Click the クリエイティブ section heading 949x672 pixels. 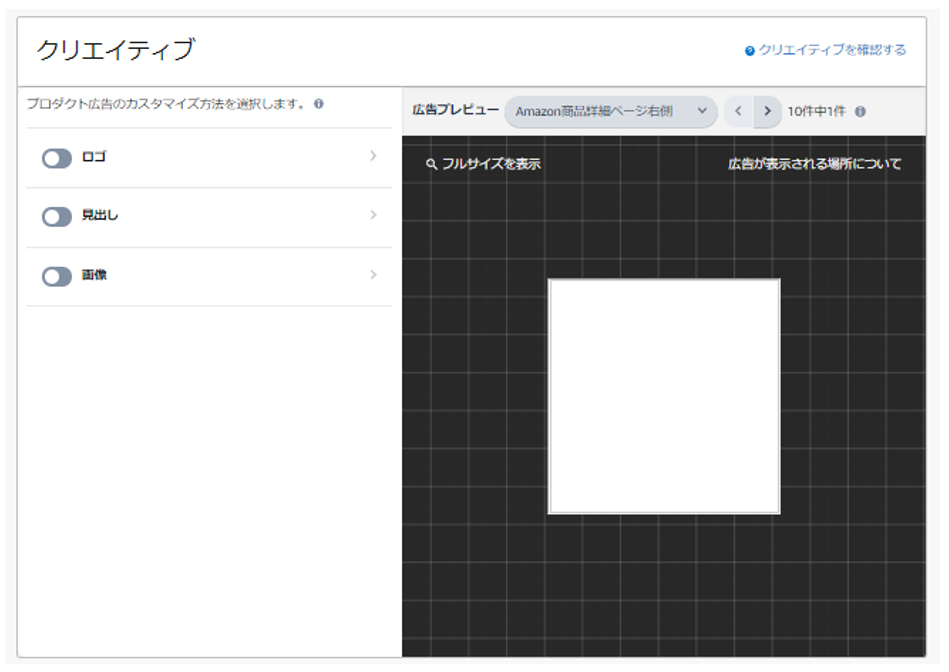pyautogui.click(x=116, y=50)
